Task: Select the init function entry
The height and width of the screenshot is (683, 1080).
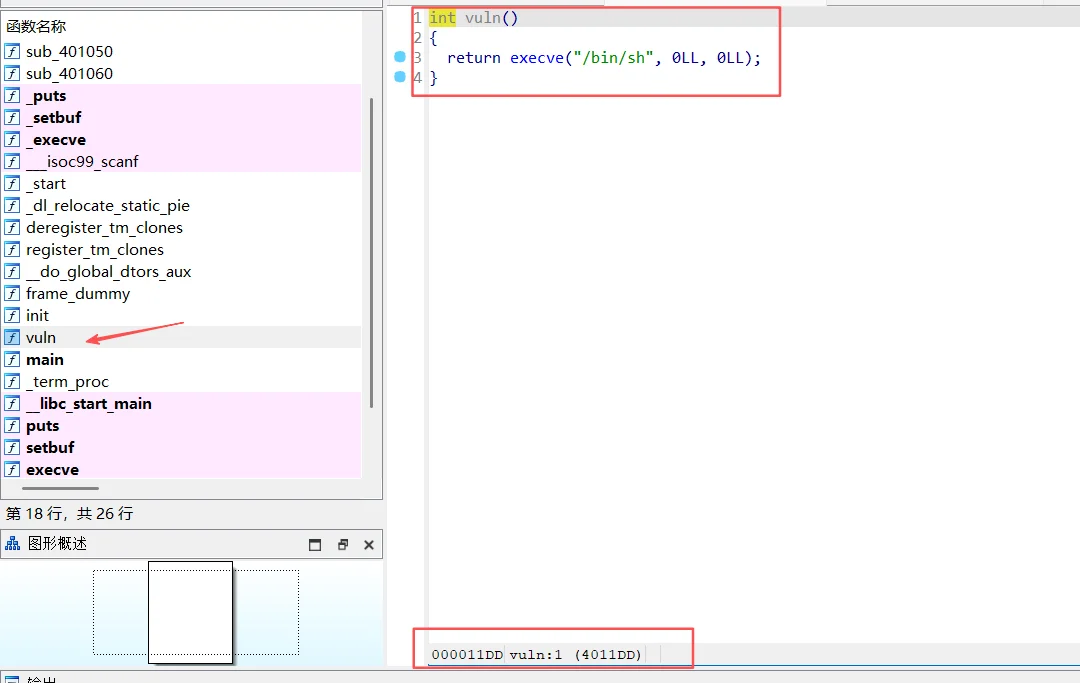Action: pos(37,316)
